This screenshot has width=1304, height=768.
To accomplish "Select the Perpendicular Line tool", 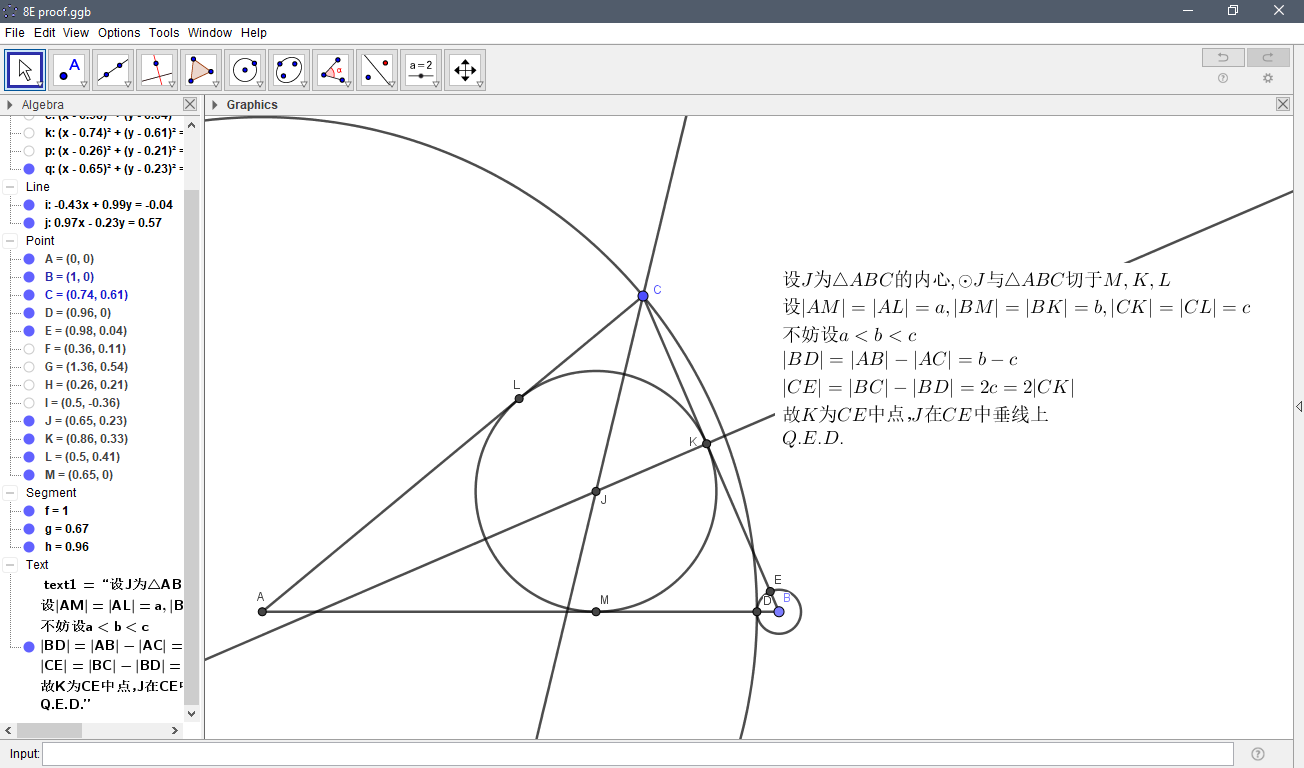I will coord(156,69).
